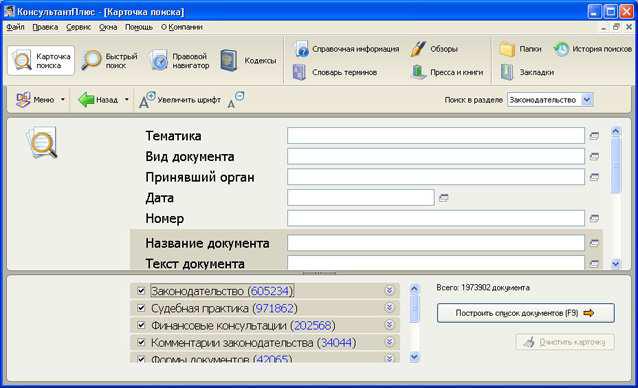The height and width of the screenshot is (388, 638).
Task: Open the Окна menu
Action: 108,27
